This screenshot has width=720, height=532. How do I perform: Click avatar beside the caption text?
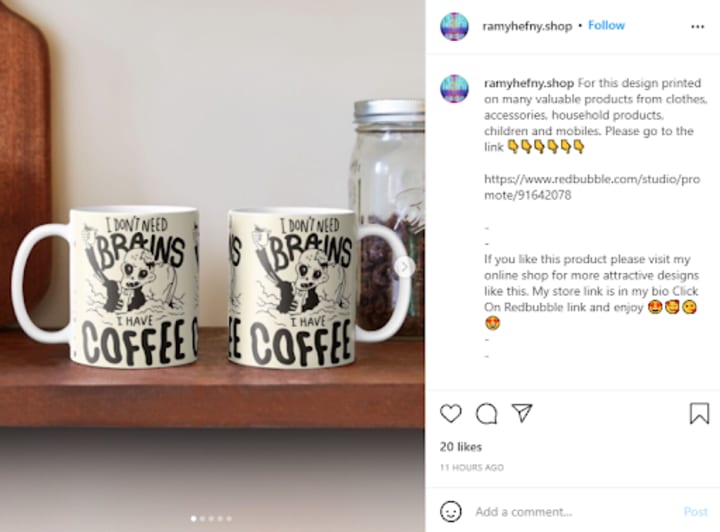[x=454, y=88]
